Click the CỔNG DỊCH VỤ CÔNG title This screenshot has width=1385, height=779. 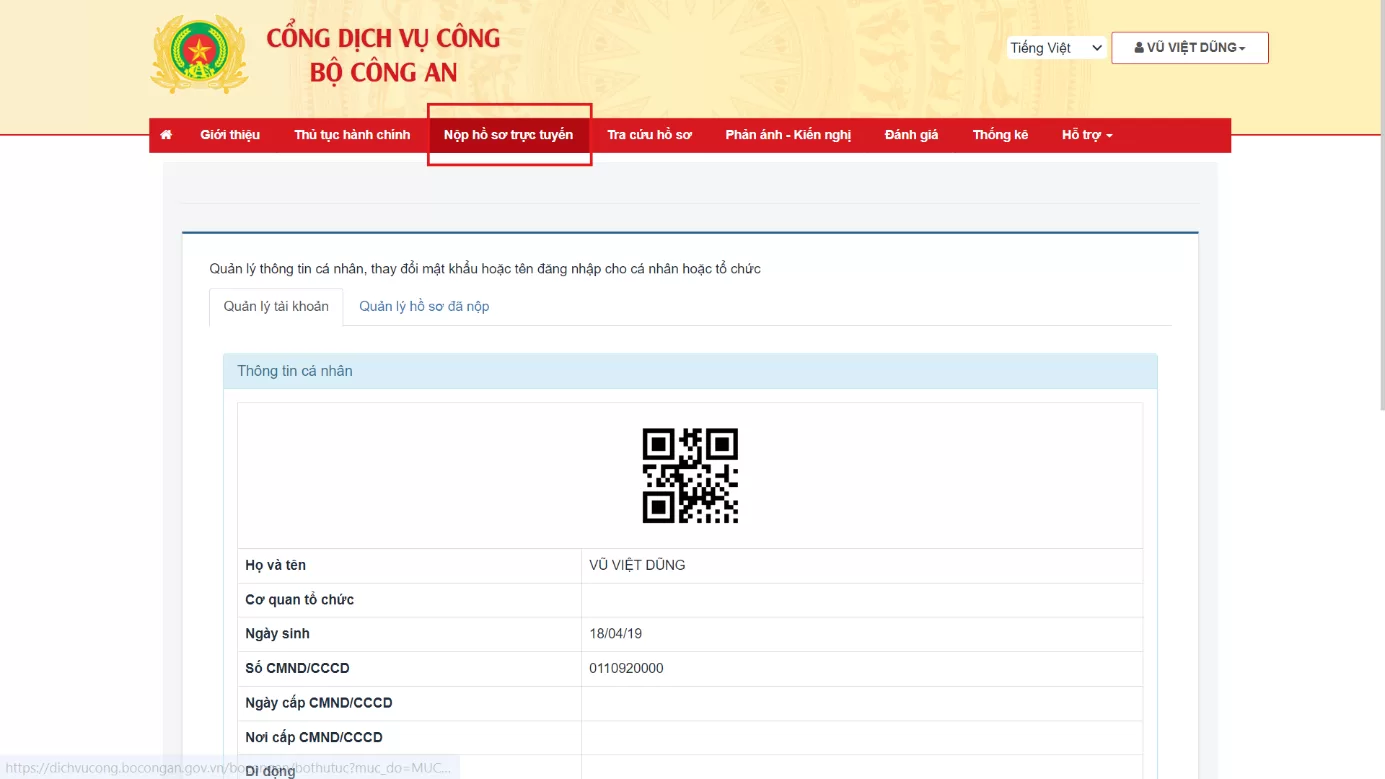[383, 39]
